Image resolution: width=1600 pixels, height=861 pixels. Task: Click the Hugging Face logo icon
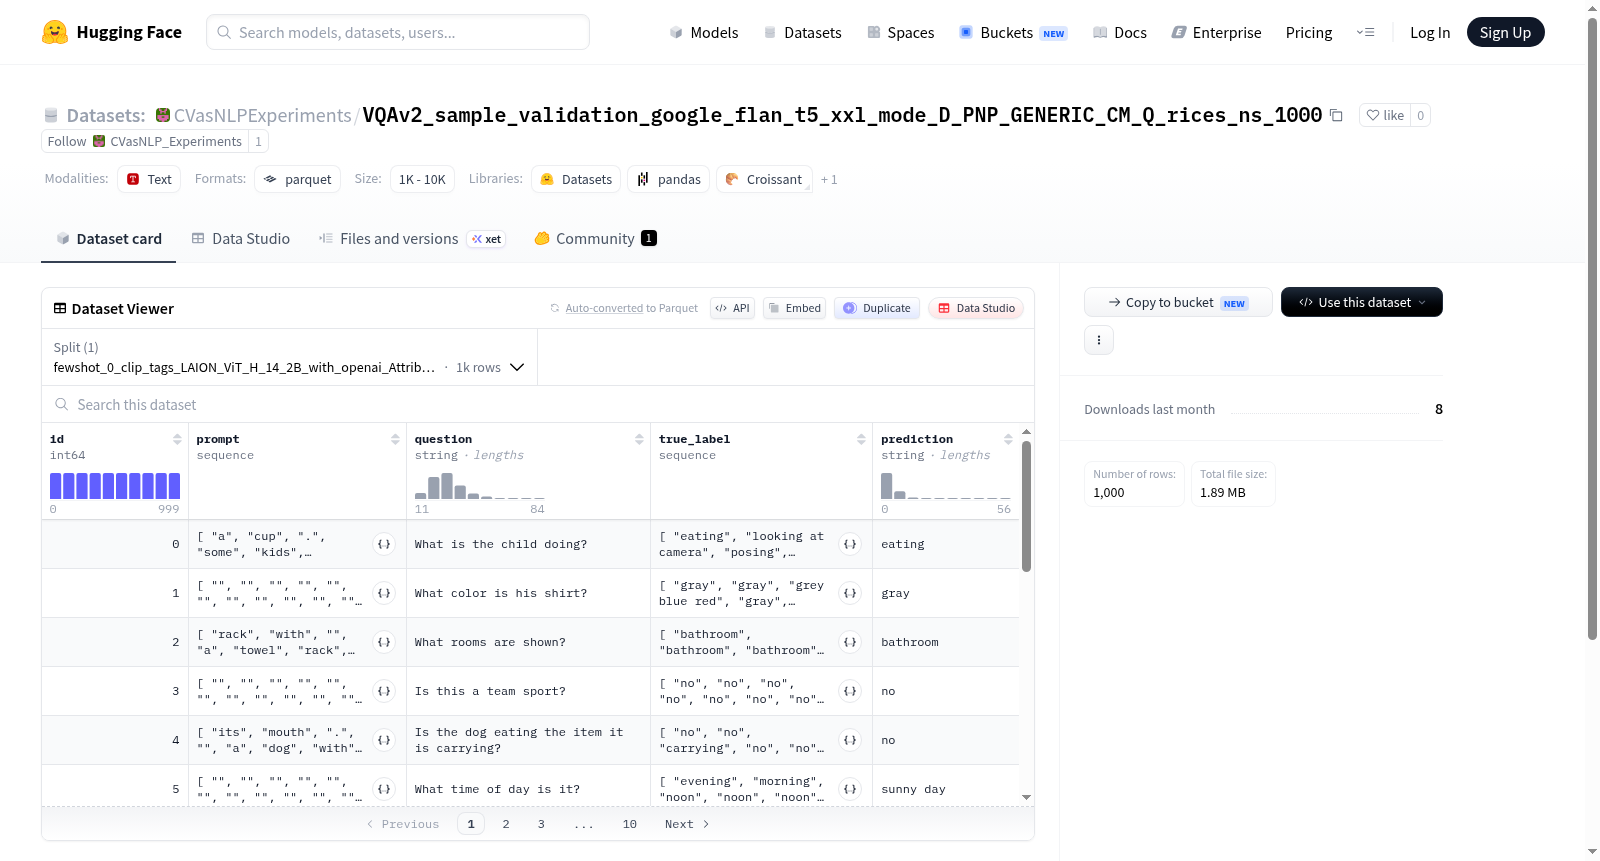[55, 32]
